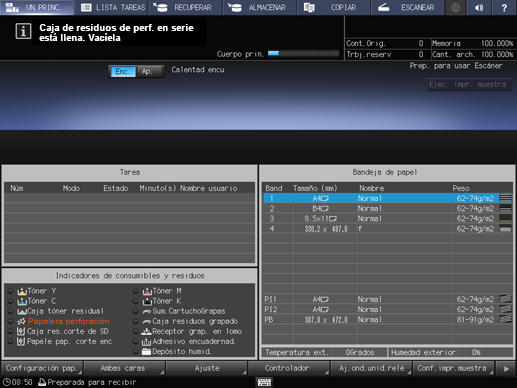Select the PB tray row
This screenshot has height=388, width=517.
[x=388, y=319]
